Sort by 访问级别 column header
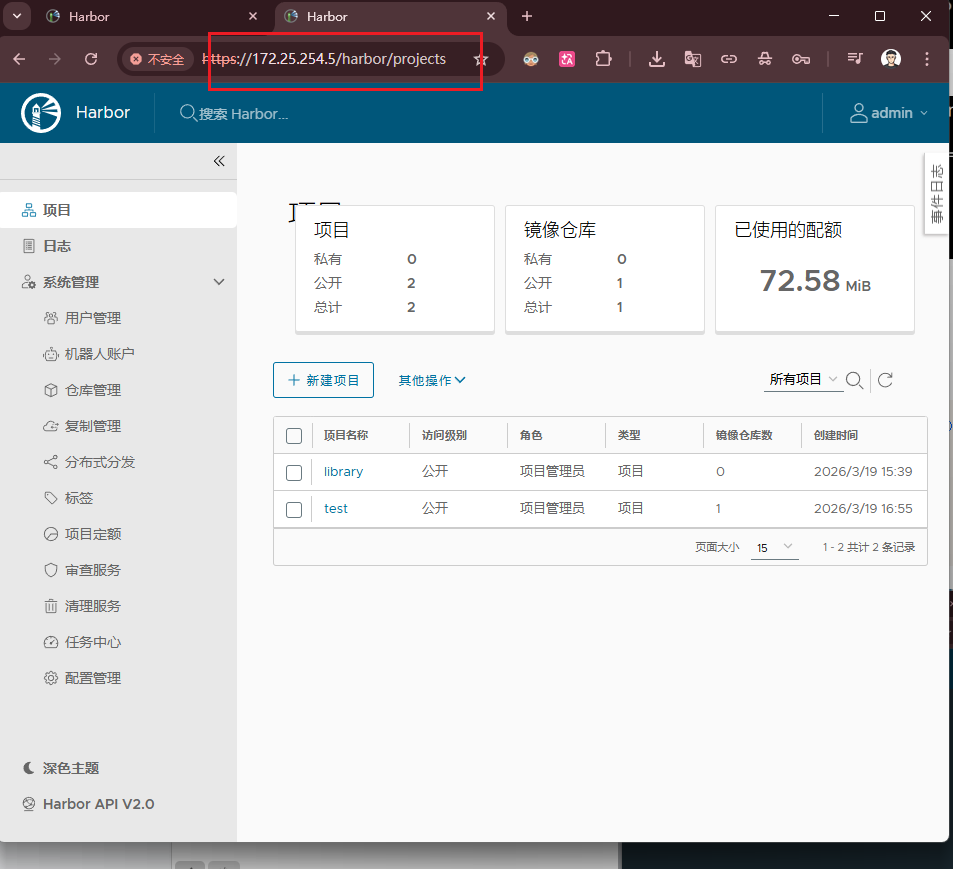 pos(444,435)
